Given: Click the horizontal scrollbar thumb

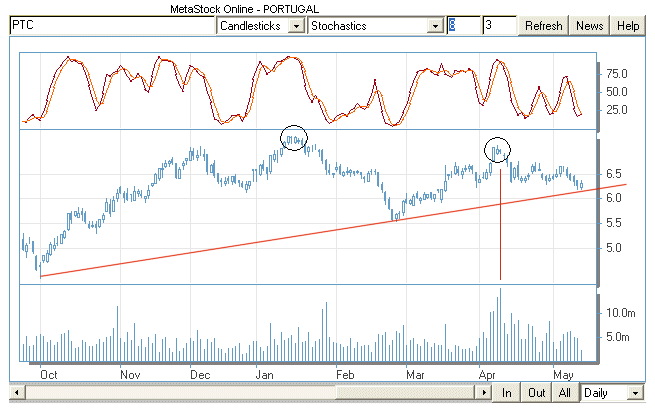Looking at the screenshot, I should 404,393.
